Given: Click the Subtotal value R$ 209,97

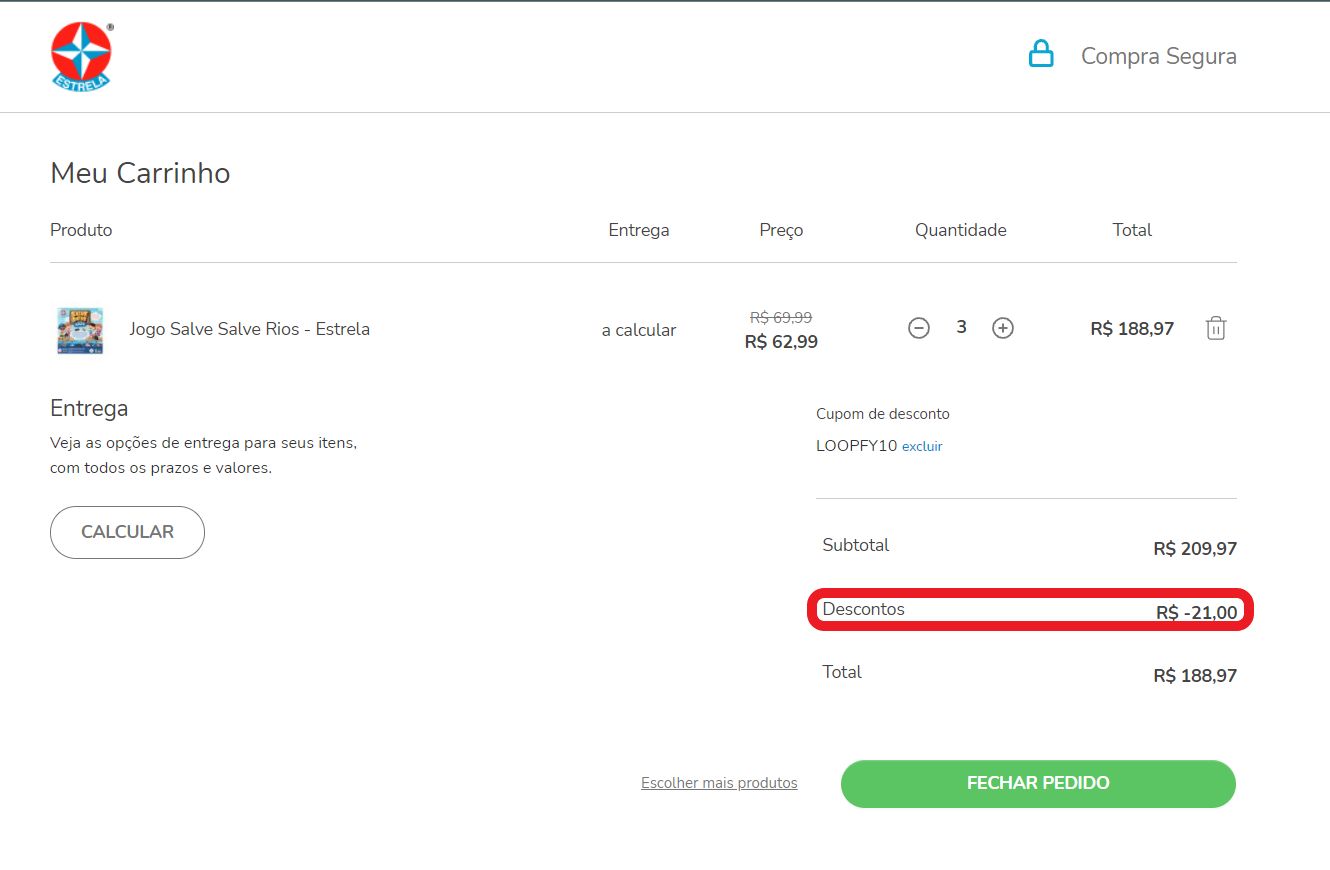Looking at the screenshot, I should click(1195, 549).
